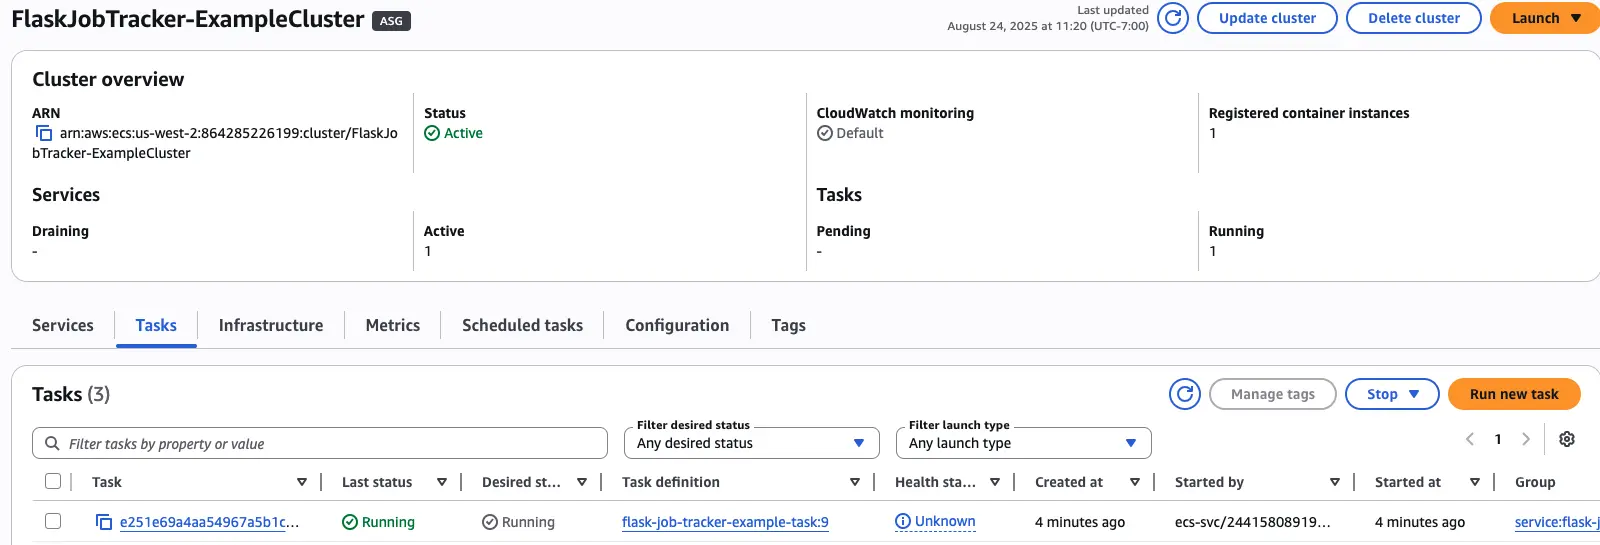Open the Stop dropdown menu
1600x545 pixels.
pyautogui.click(x=1392, y=394)
